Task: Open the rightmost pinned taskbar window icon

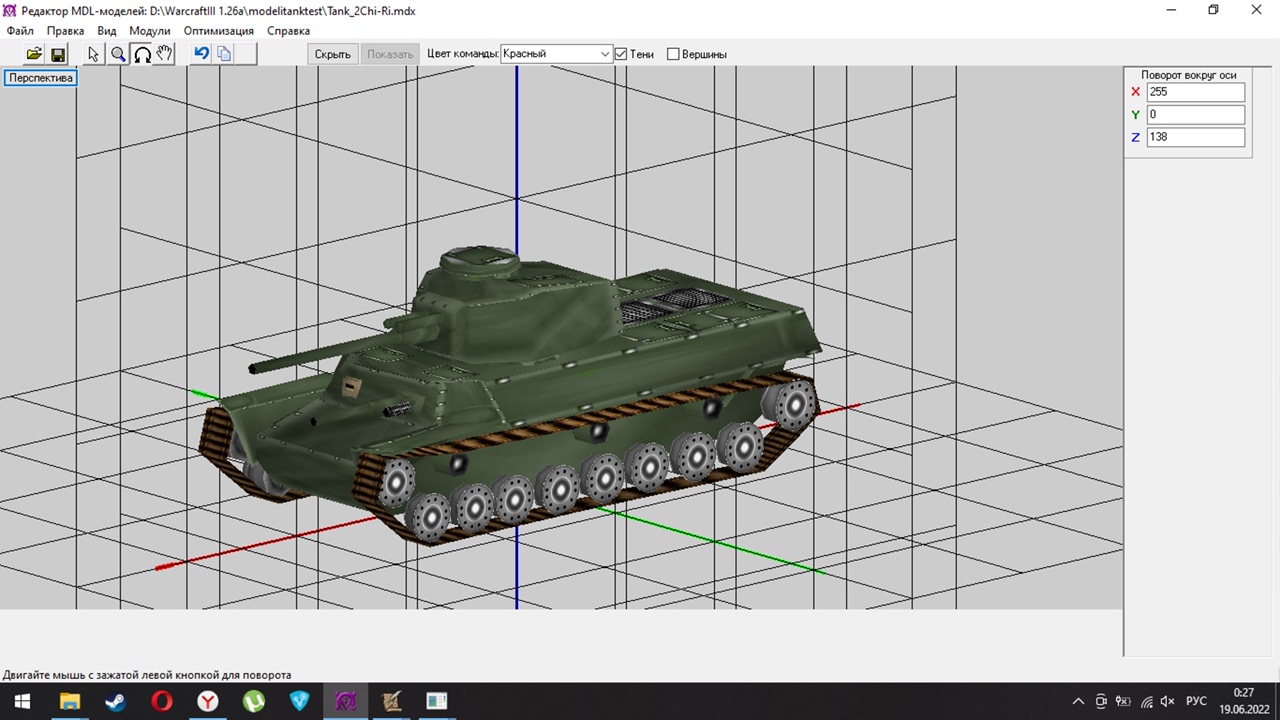Action: pyautogui.click(x=437, y=702)
